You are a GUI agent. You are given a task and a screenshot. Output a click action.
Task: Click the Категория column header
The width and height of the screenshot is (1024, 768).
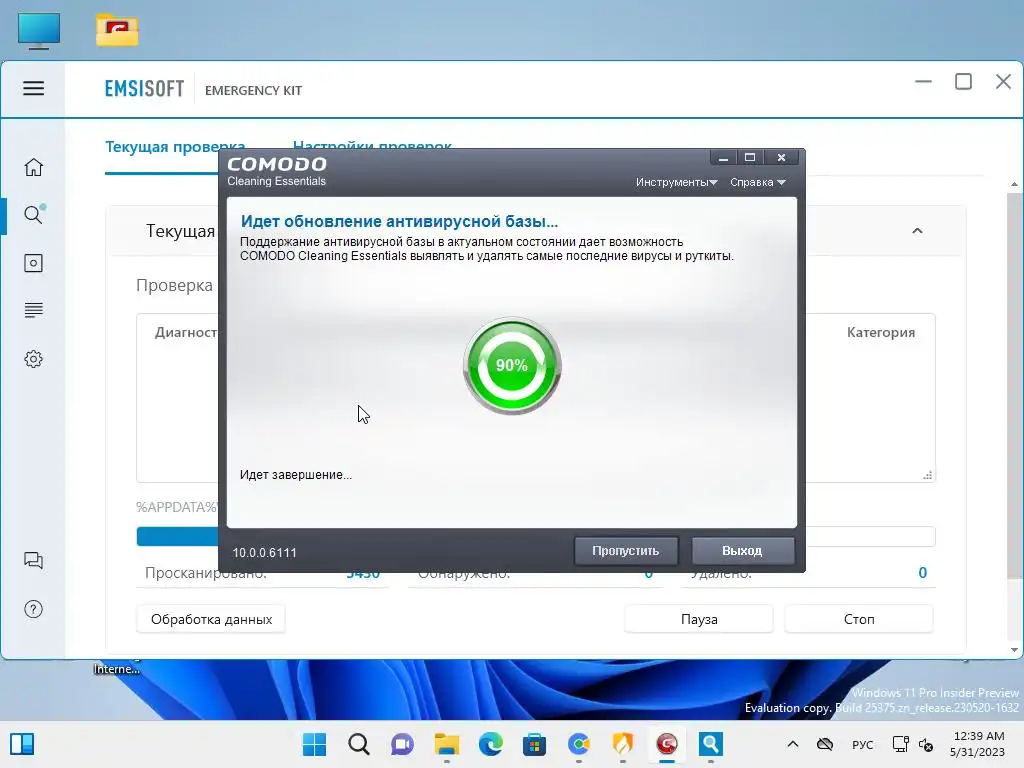pos(880,332)
